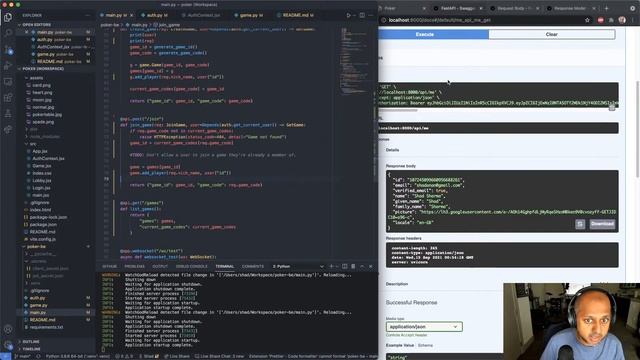Image resolution: width=640 pixels, height=360 pixels.
Task: Switch to the Poker browser tab
Action: pyautogui.click(x=402, y=8)
